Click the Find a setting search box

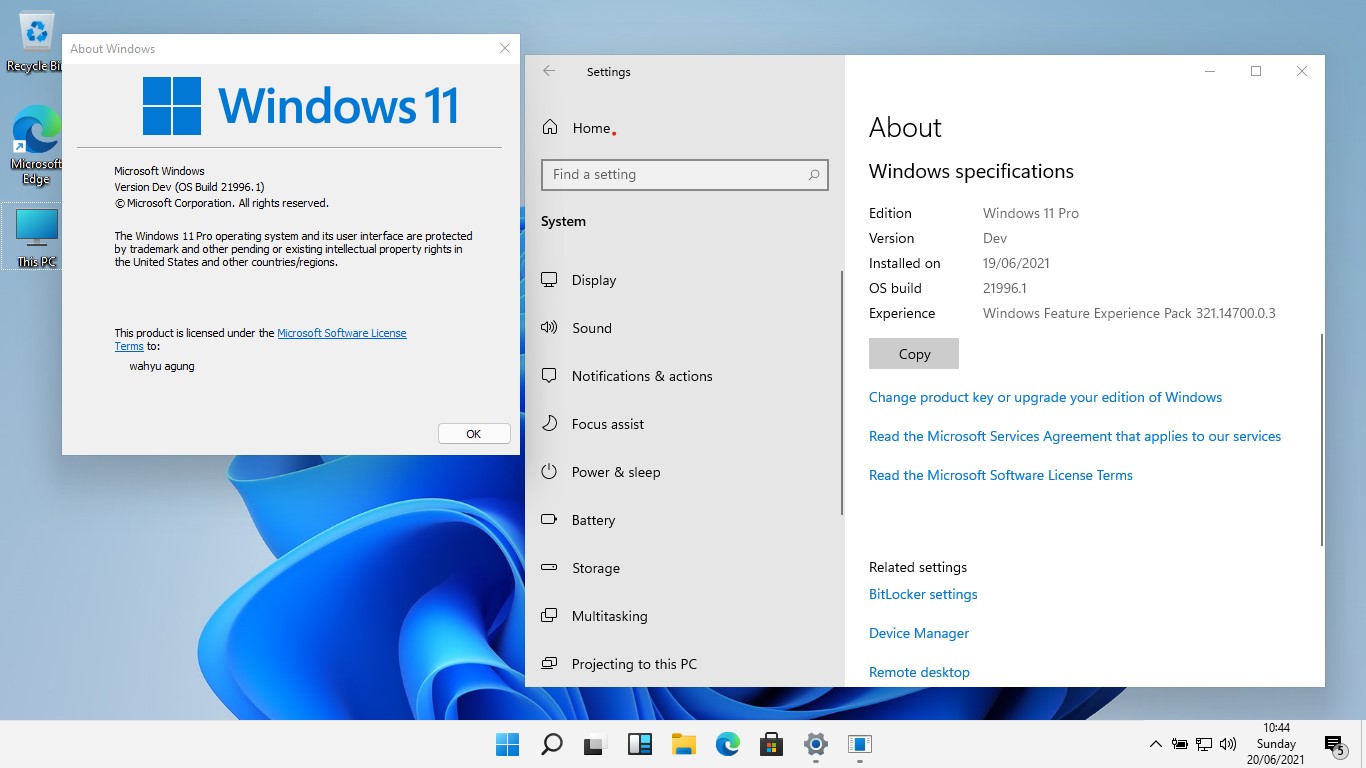pyautogui.click(x=685, y=174)
